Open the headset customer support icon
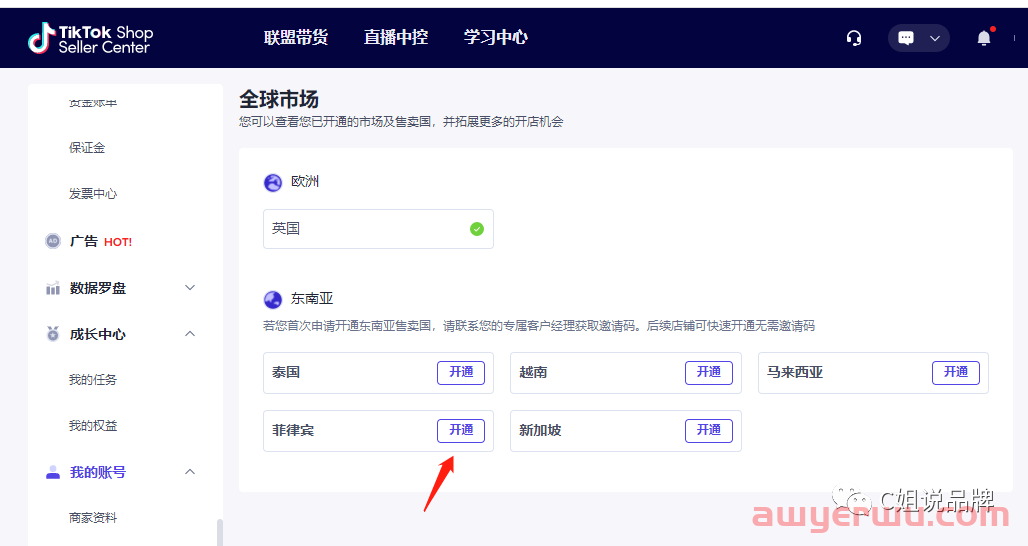Image resolution: width=1028 pixels, height=546 pixels. (854, 38)
